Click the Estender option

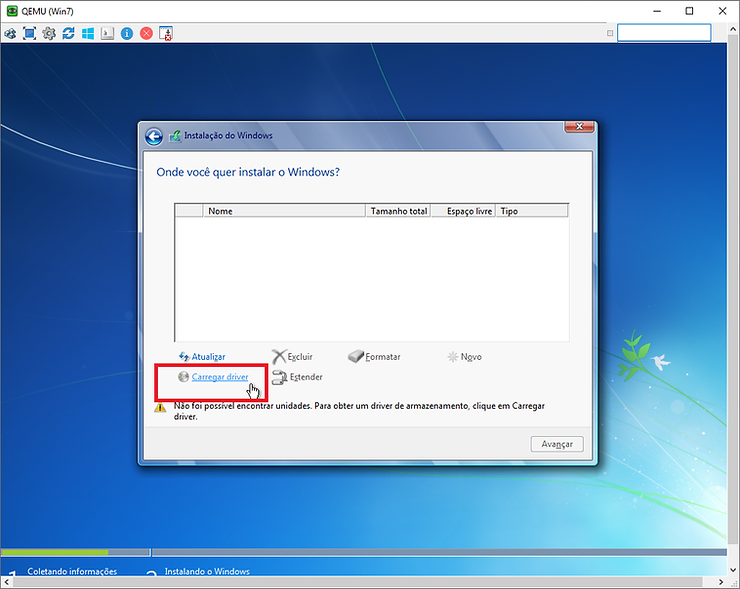306,377
